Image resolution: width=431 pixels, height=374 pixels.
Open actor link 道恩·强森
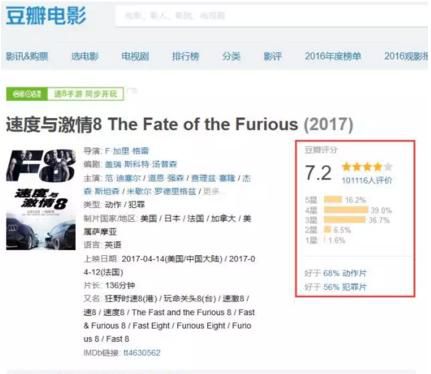pos(166,178)
